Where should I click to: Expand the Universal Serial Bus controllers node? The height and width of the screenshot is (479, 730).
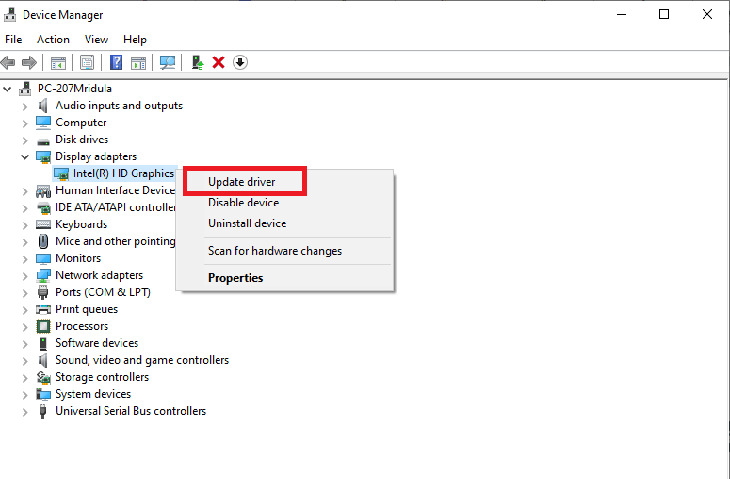tap(25, 412)
